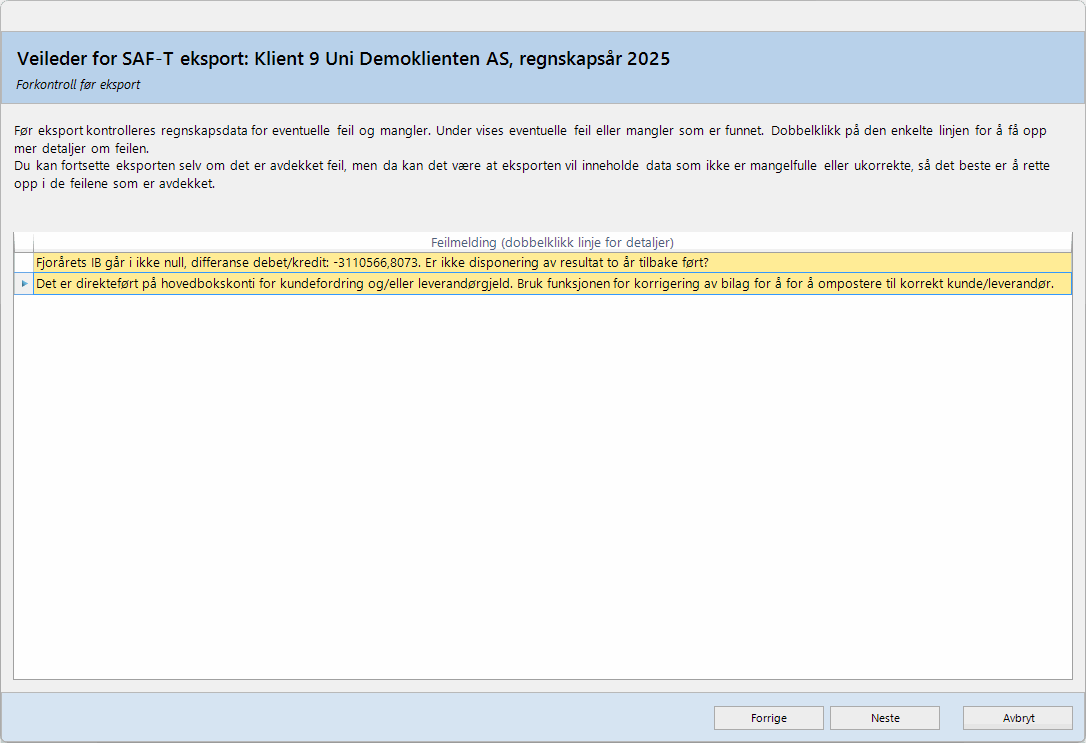Cancel the wizard with Avbryt
Screen dimensions: 1086x743
(x=1017, y=718)
